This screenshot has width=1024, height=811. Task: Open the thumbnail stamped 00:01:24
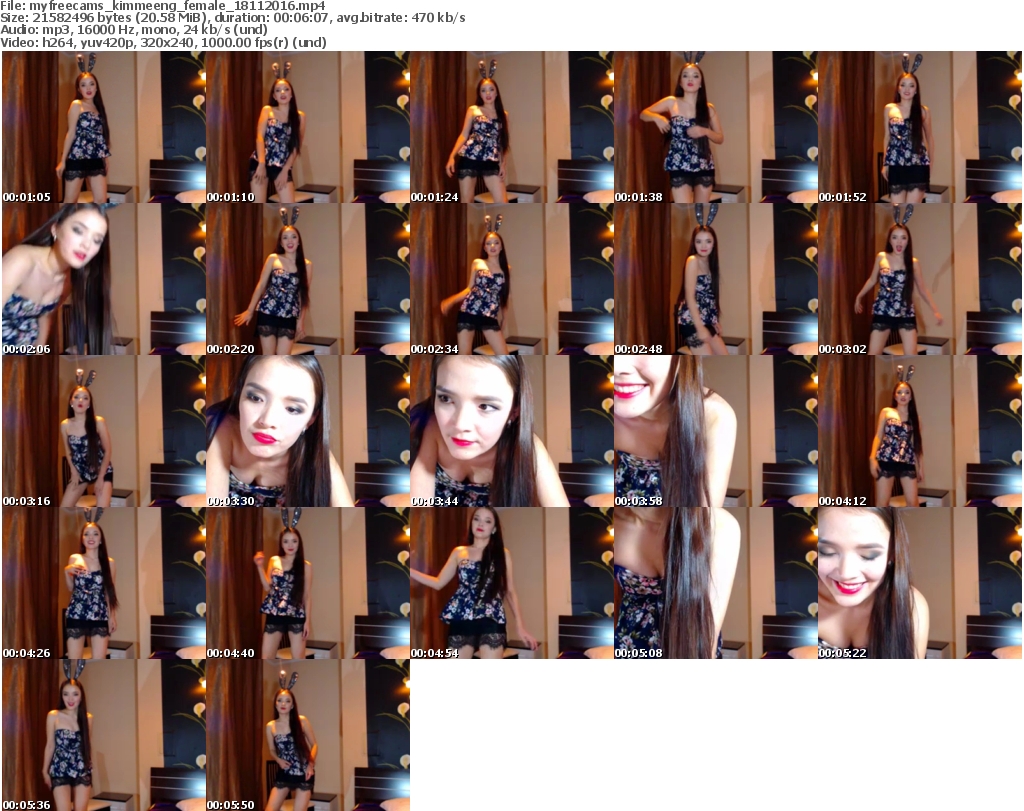point(511,127)
